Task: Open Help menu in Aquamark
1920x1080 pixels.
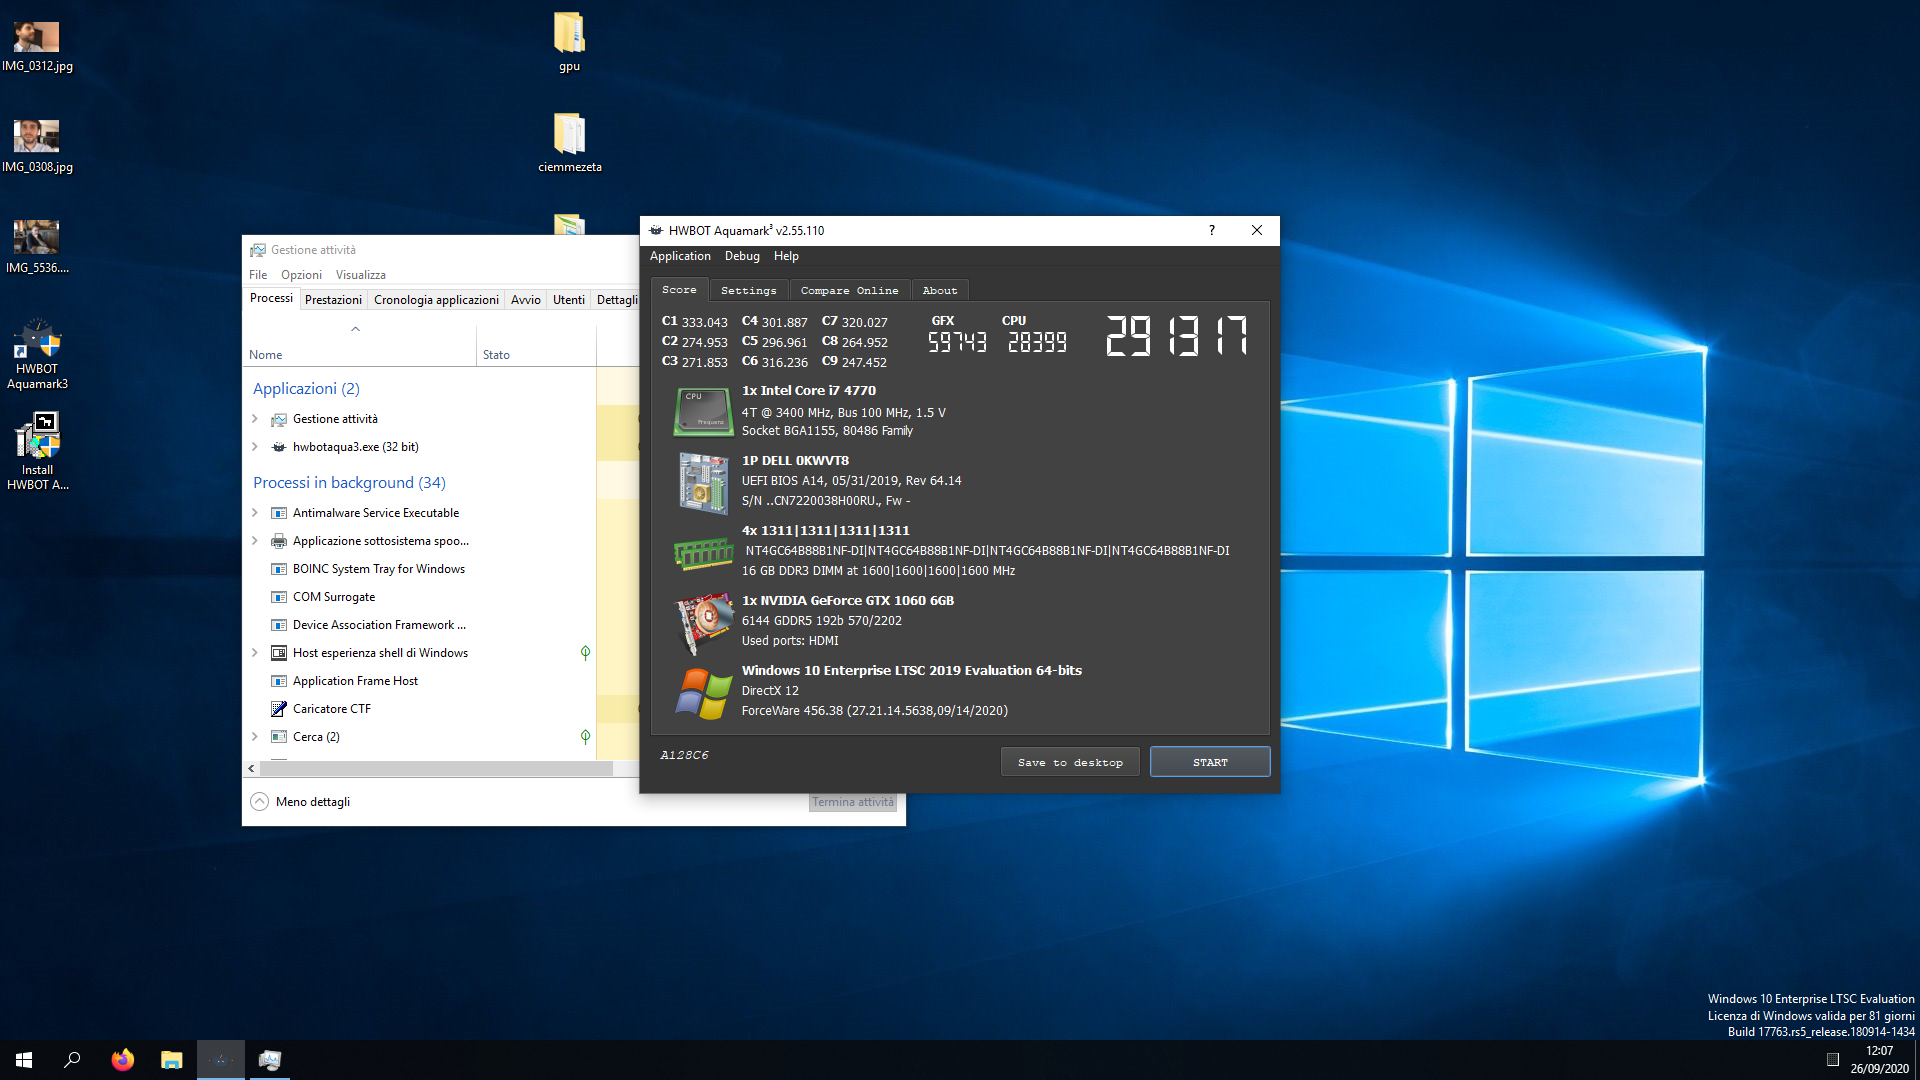Action: click(x=786, y=256)
